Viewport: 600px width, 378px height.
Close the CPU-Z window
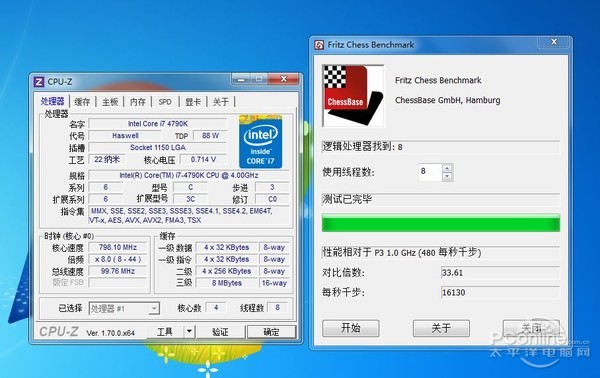[x=284, y=79]
